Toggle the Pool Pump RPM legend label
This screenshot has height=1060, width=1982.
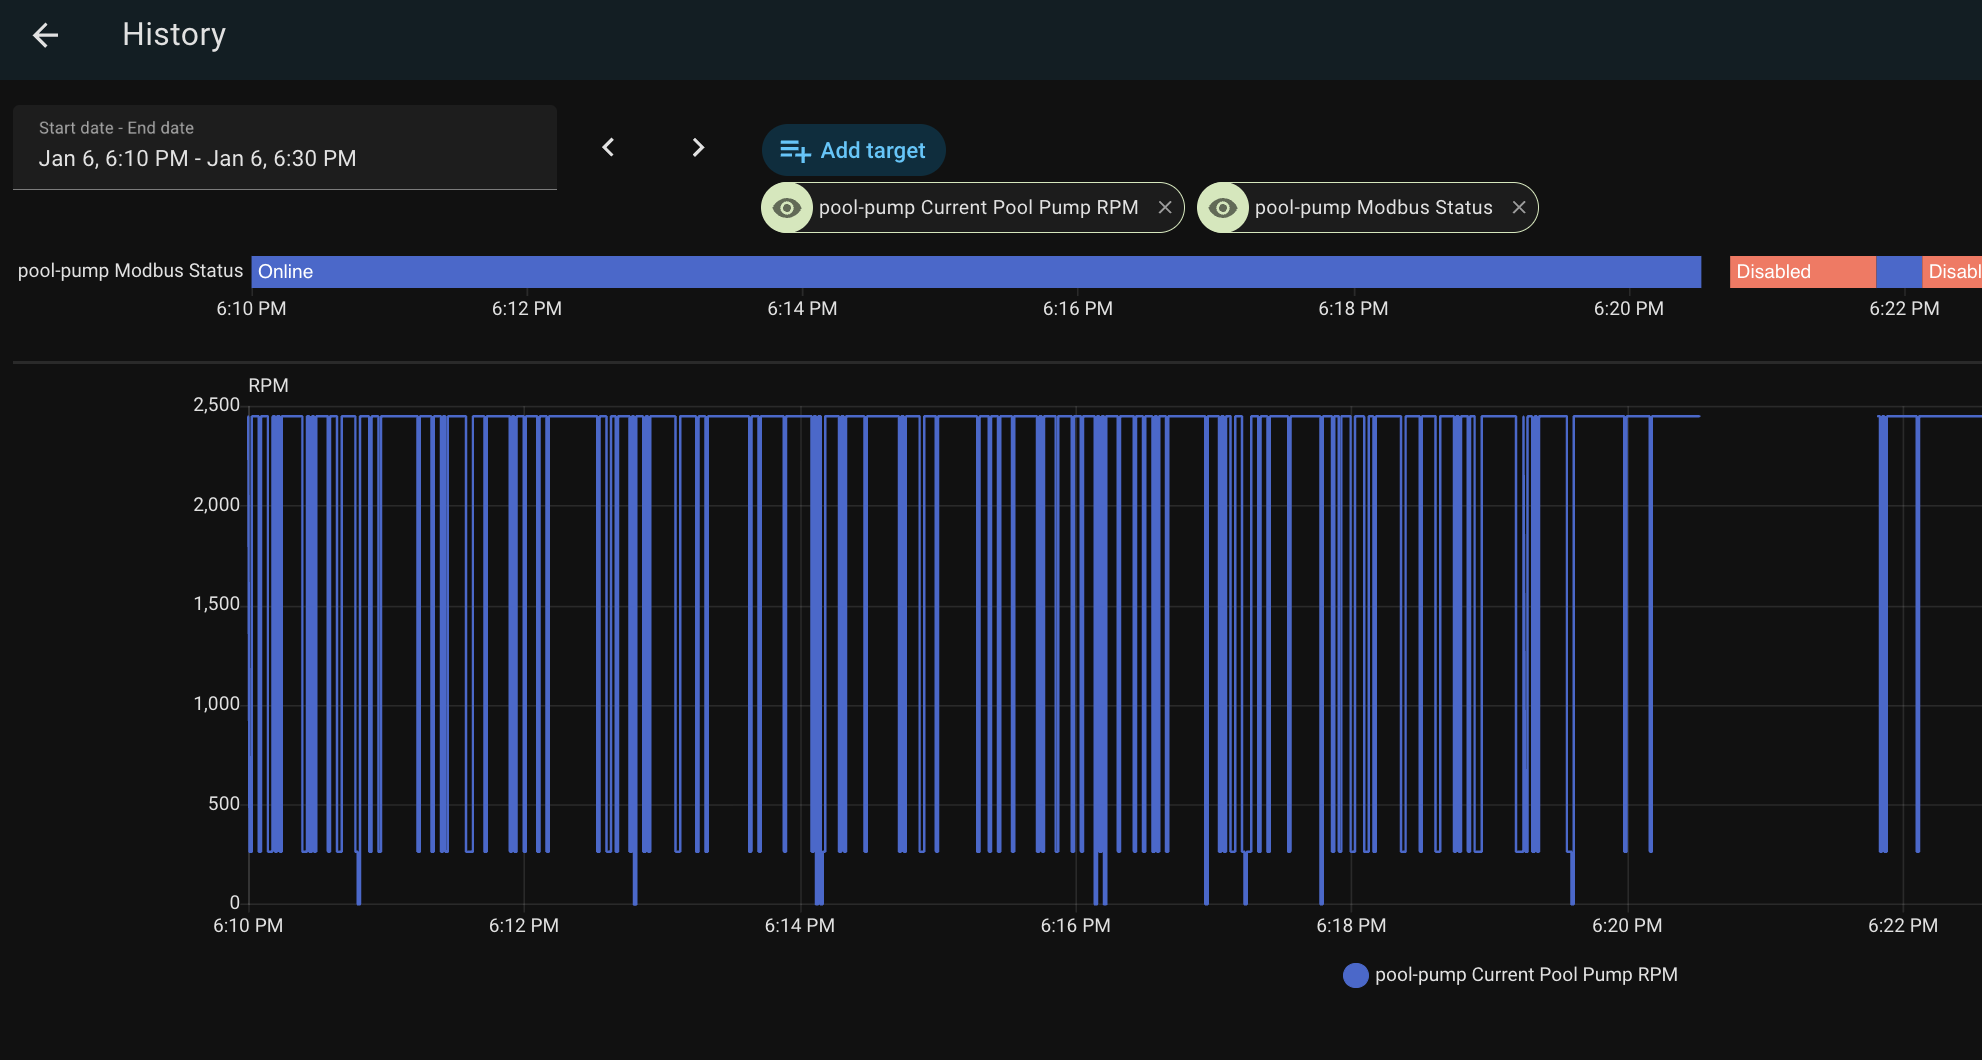(x=1525, y=975)
